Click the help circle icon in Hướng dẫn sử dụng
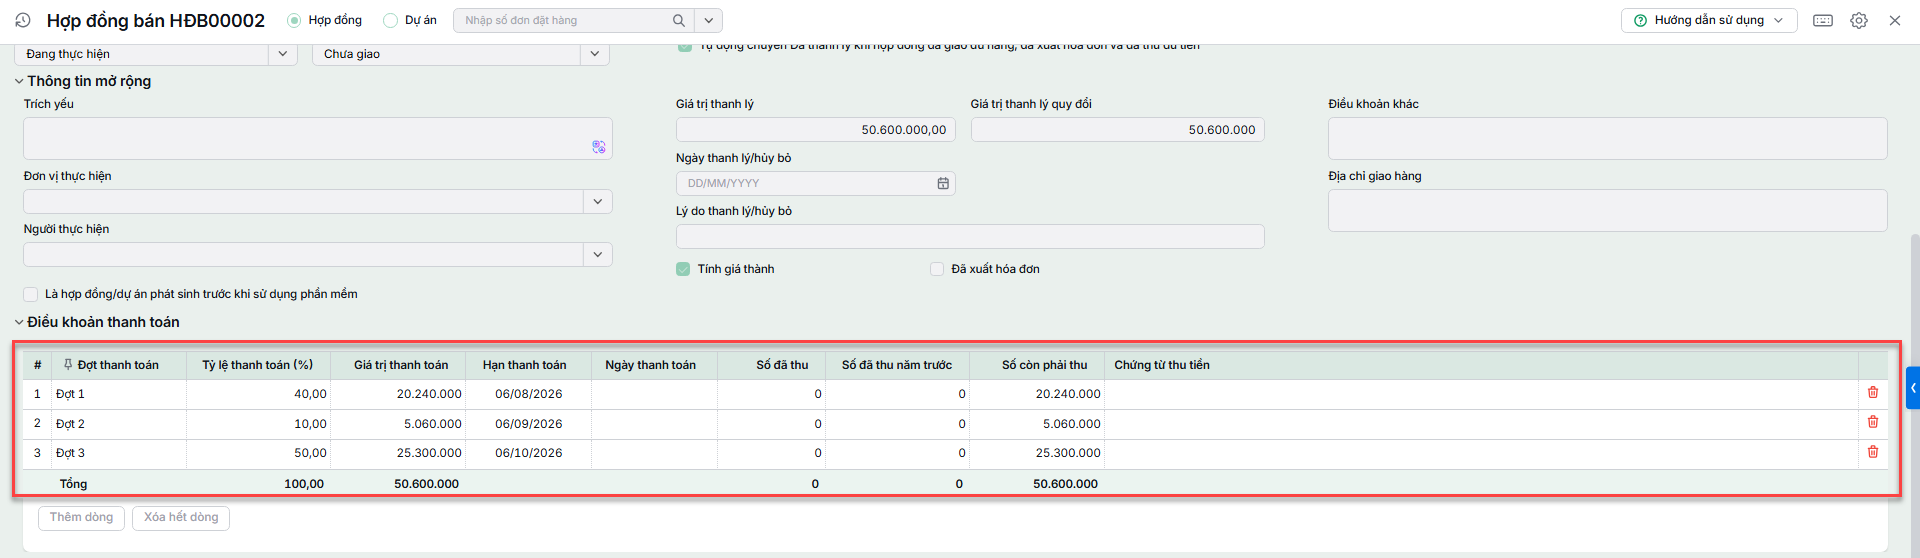Image resolution: width=1920 pixels, height=558 pixels. 1640,20
